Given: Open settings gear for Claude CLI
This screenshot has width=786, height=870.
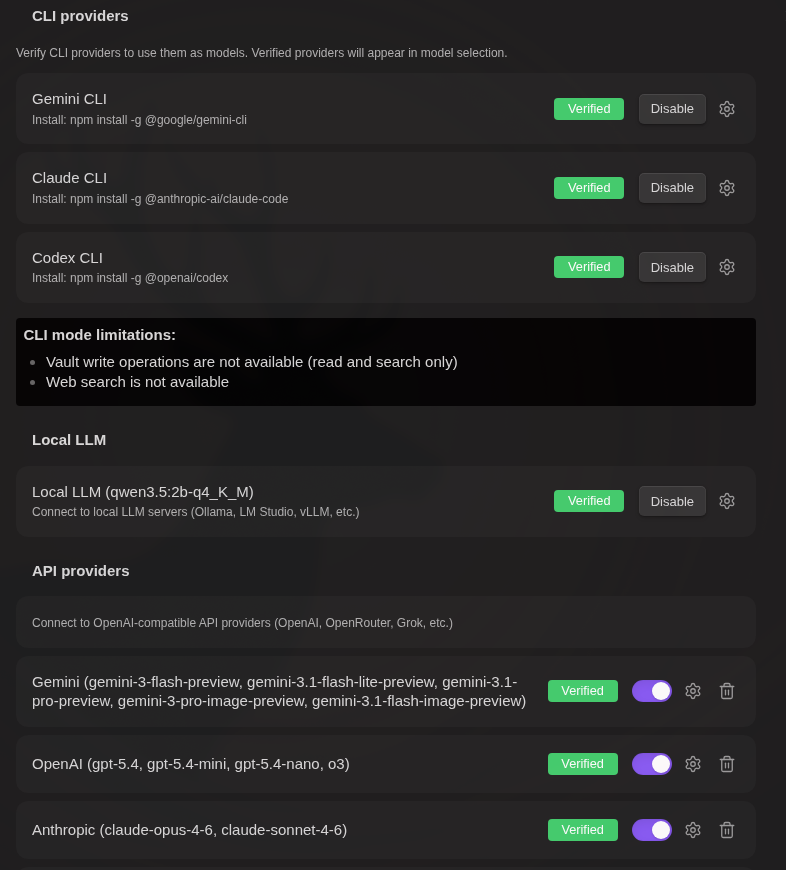Looking at the screenshot, I should (727, 188).
